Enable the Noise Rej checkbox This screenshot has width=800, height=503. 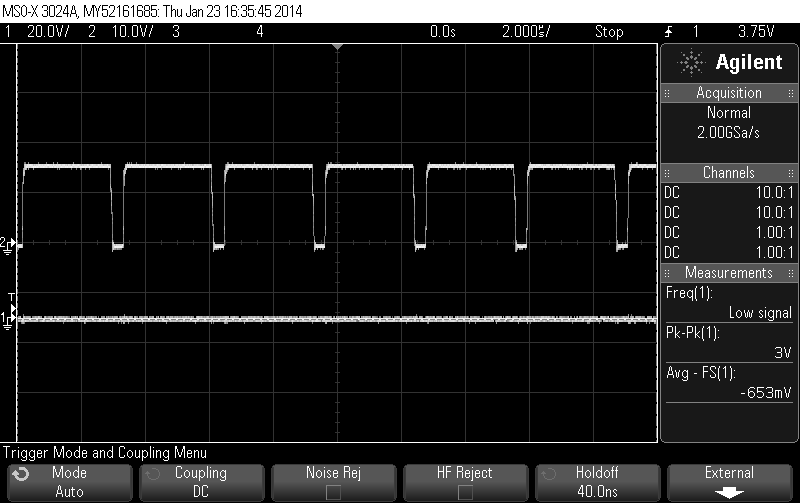coord(333,492)
